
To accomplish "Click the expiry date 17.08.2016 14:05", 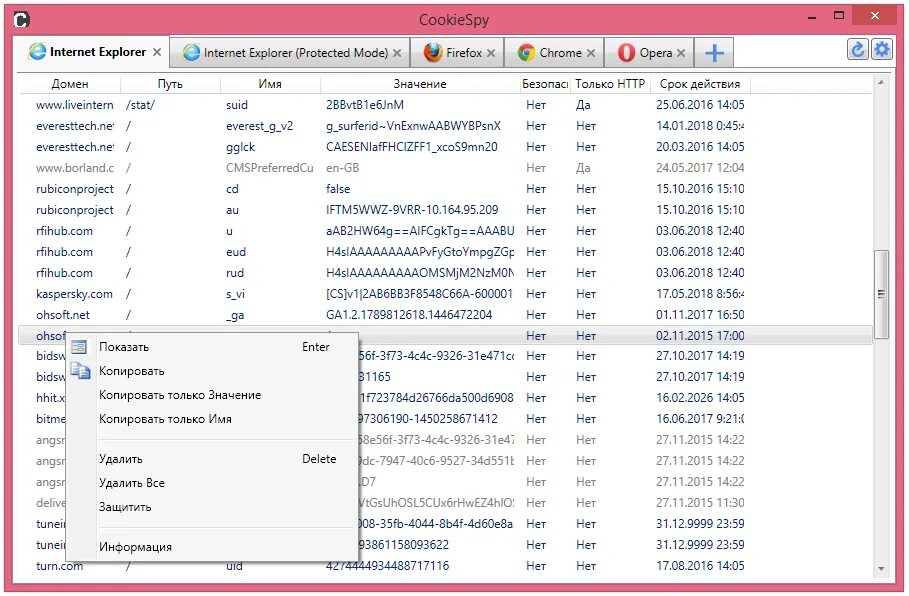I will (x=700, y=566).
